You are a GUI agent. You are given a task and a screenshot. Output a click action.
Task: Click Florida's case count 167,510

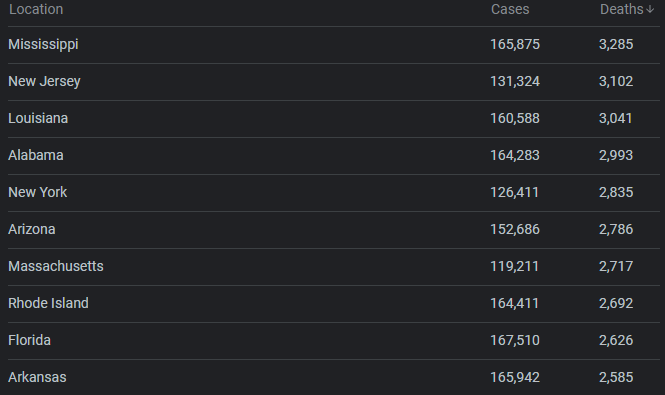point(515,340)
